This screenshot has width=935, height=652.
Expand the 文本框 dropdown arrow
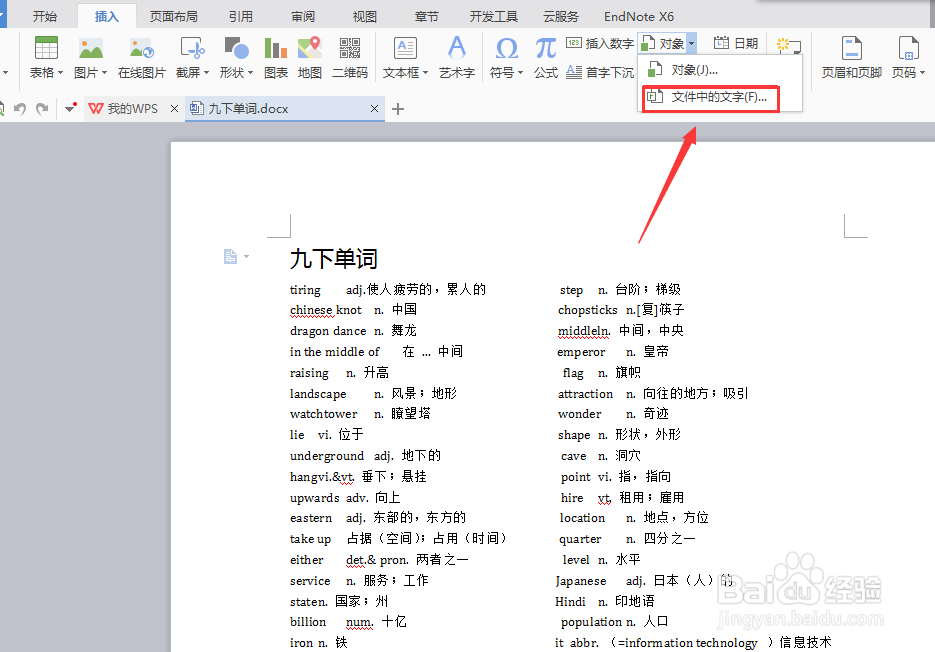click(x=425, y=73)
